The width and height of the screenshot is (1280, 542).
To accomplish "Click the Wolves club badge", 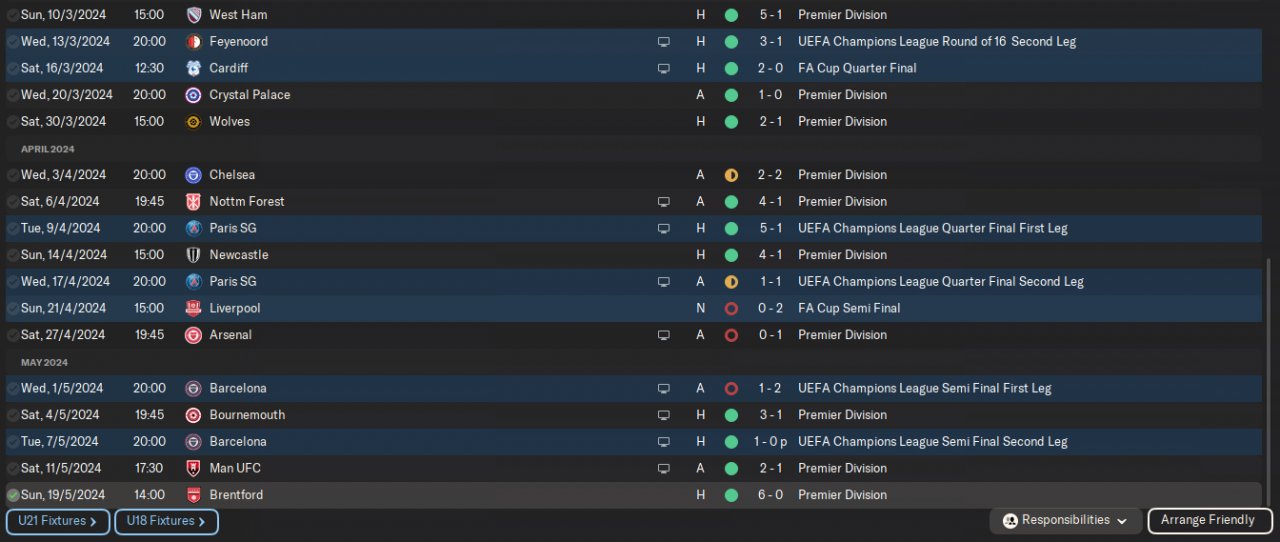I will pyautogui.click(x=193, y=122).
